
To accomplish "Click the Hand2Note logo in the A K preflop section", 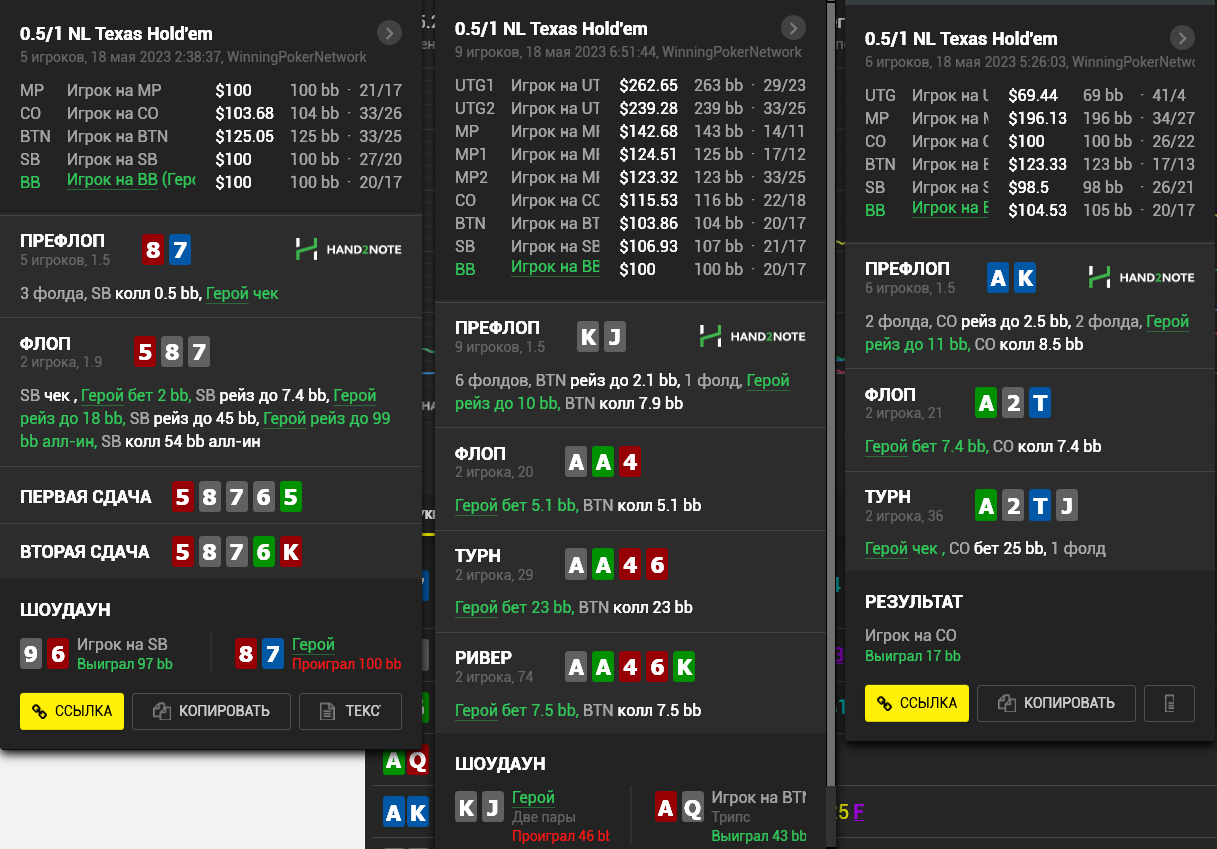I will point(1141,277).
